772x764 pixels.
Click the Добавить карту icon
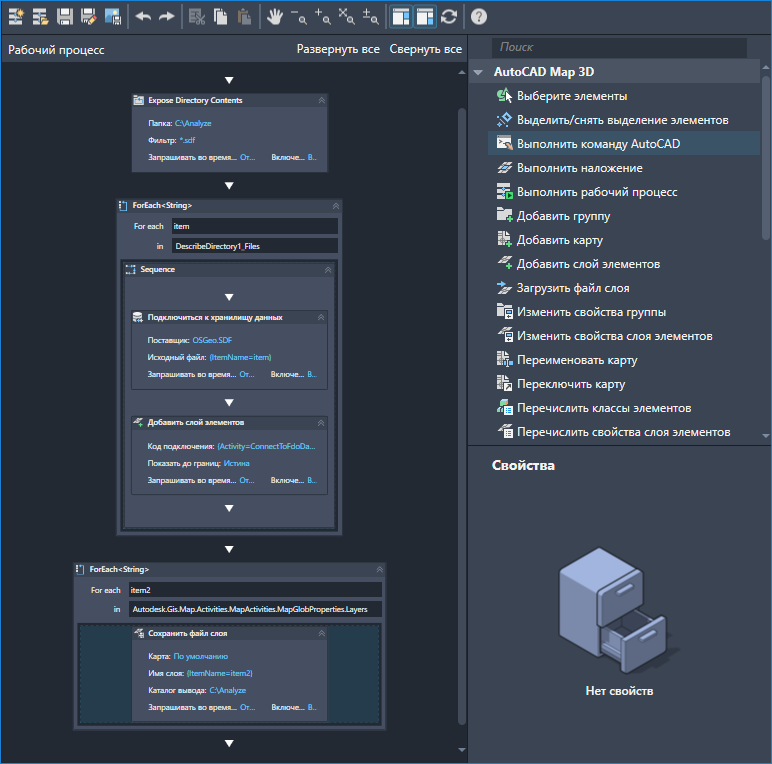504,239
